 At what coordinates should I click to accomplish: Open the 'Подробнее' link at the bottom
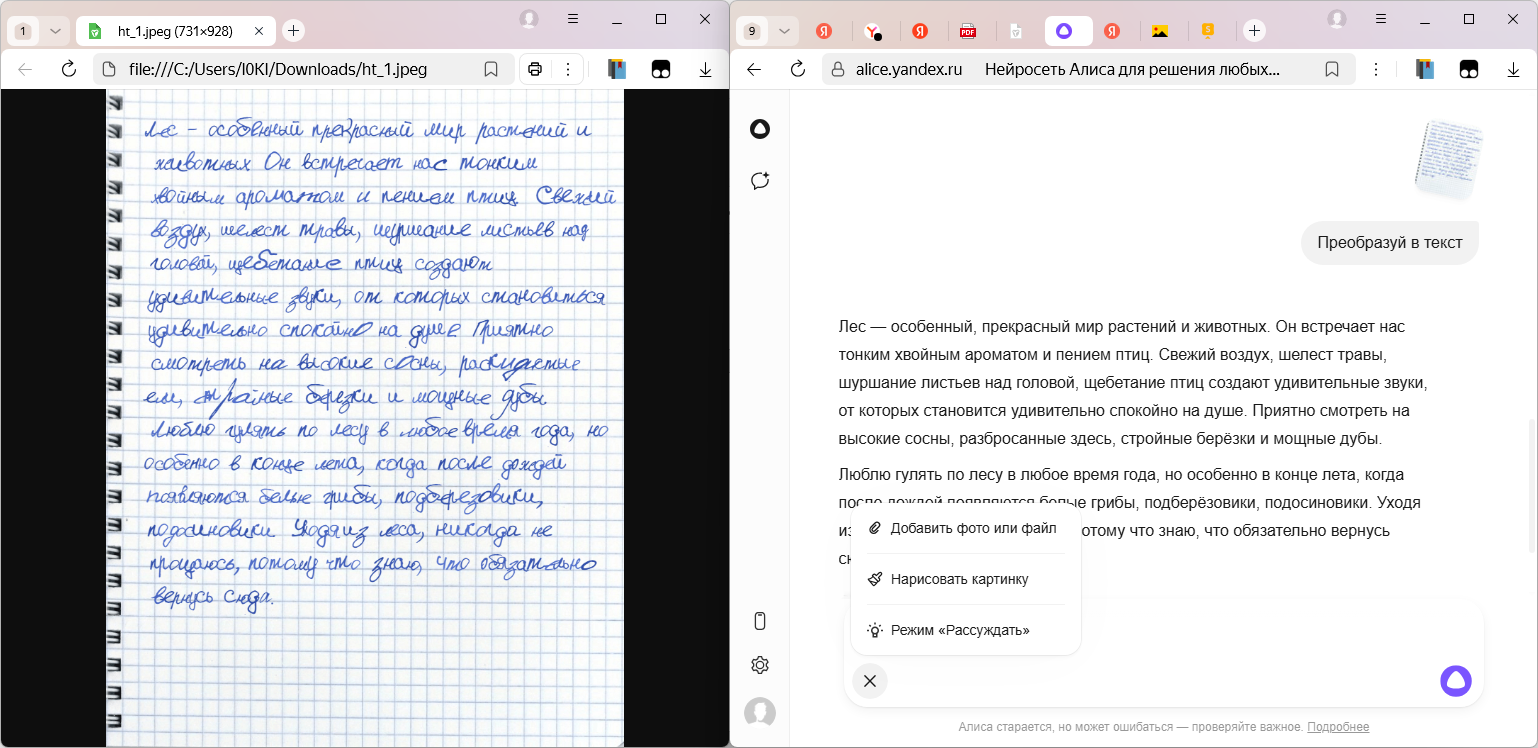[1339, 726]
